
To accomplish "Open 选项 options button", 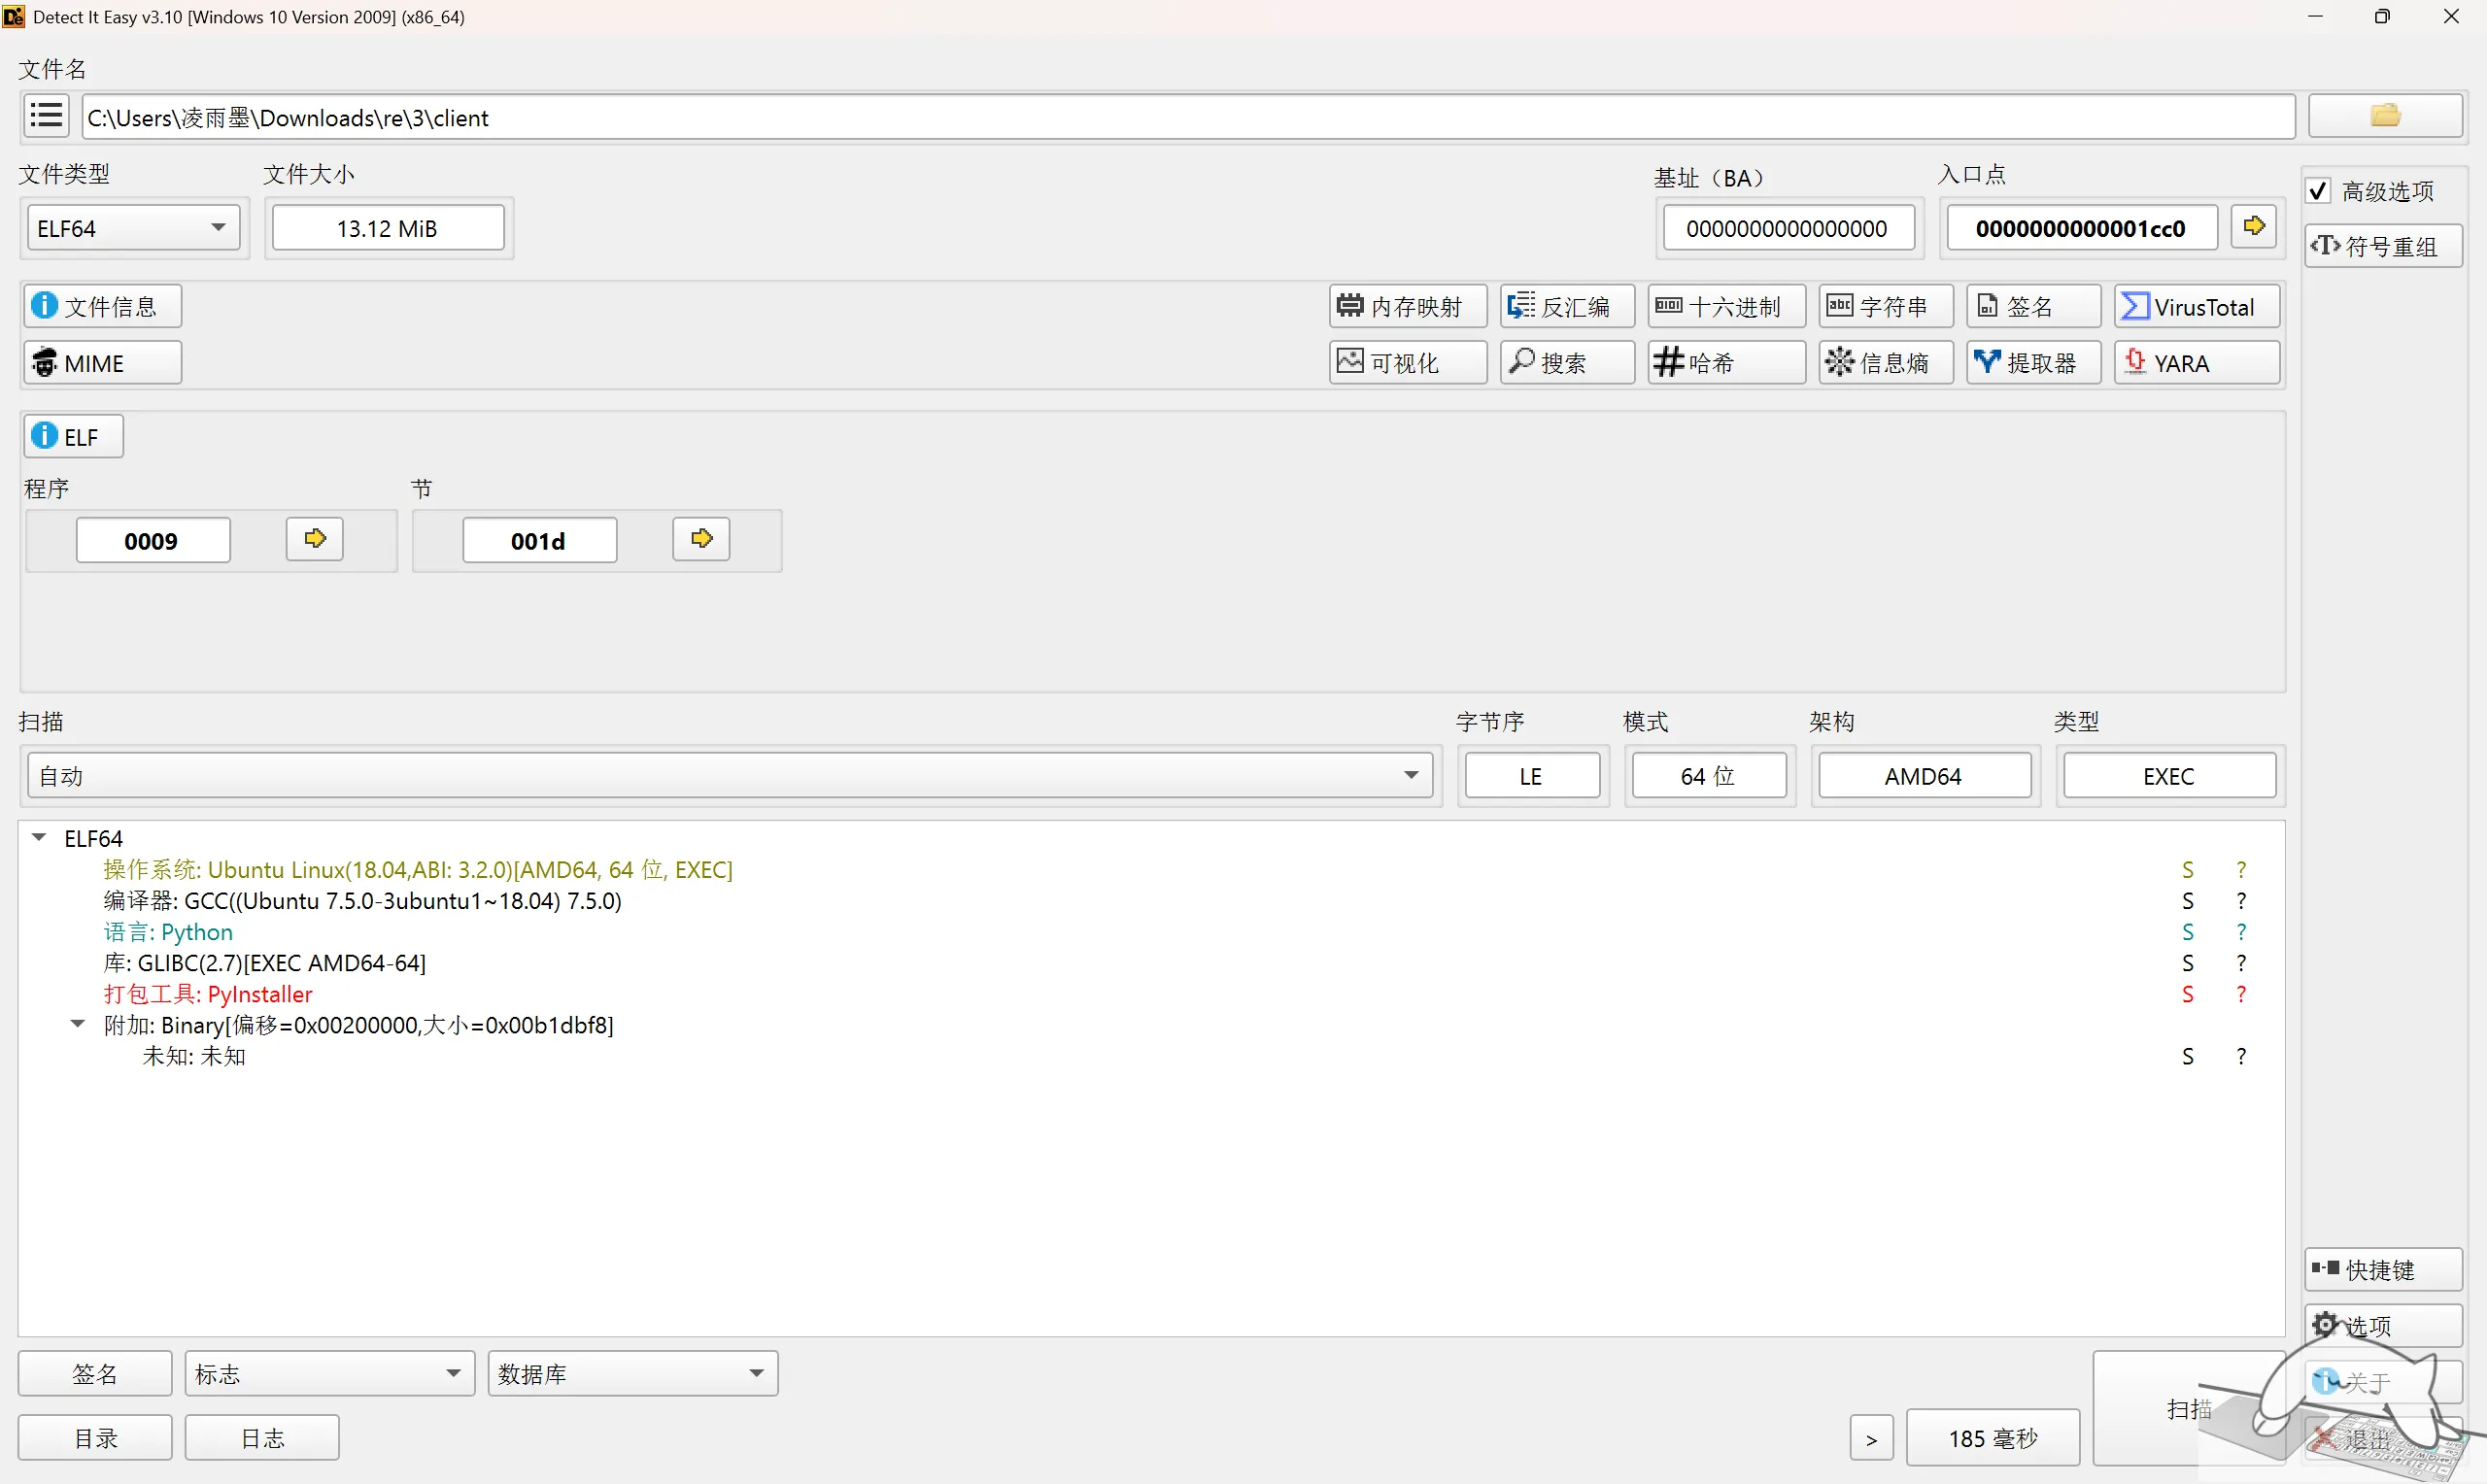I will 2383,1325.
